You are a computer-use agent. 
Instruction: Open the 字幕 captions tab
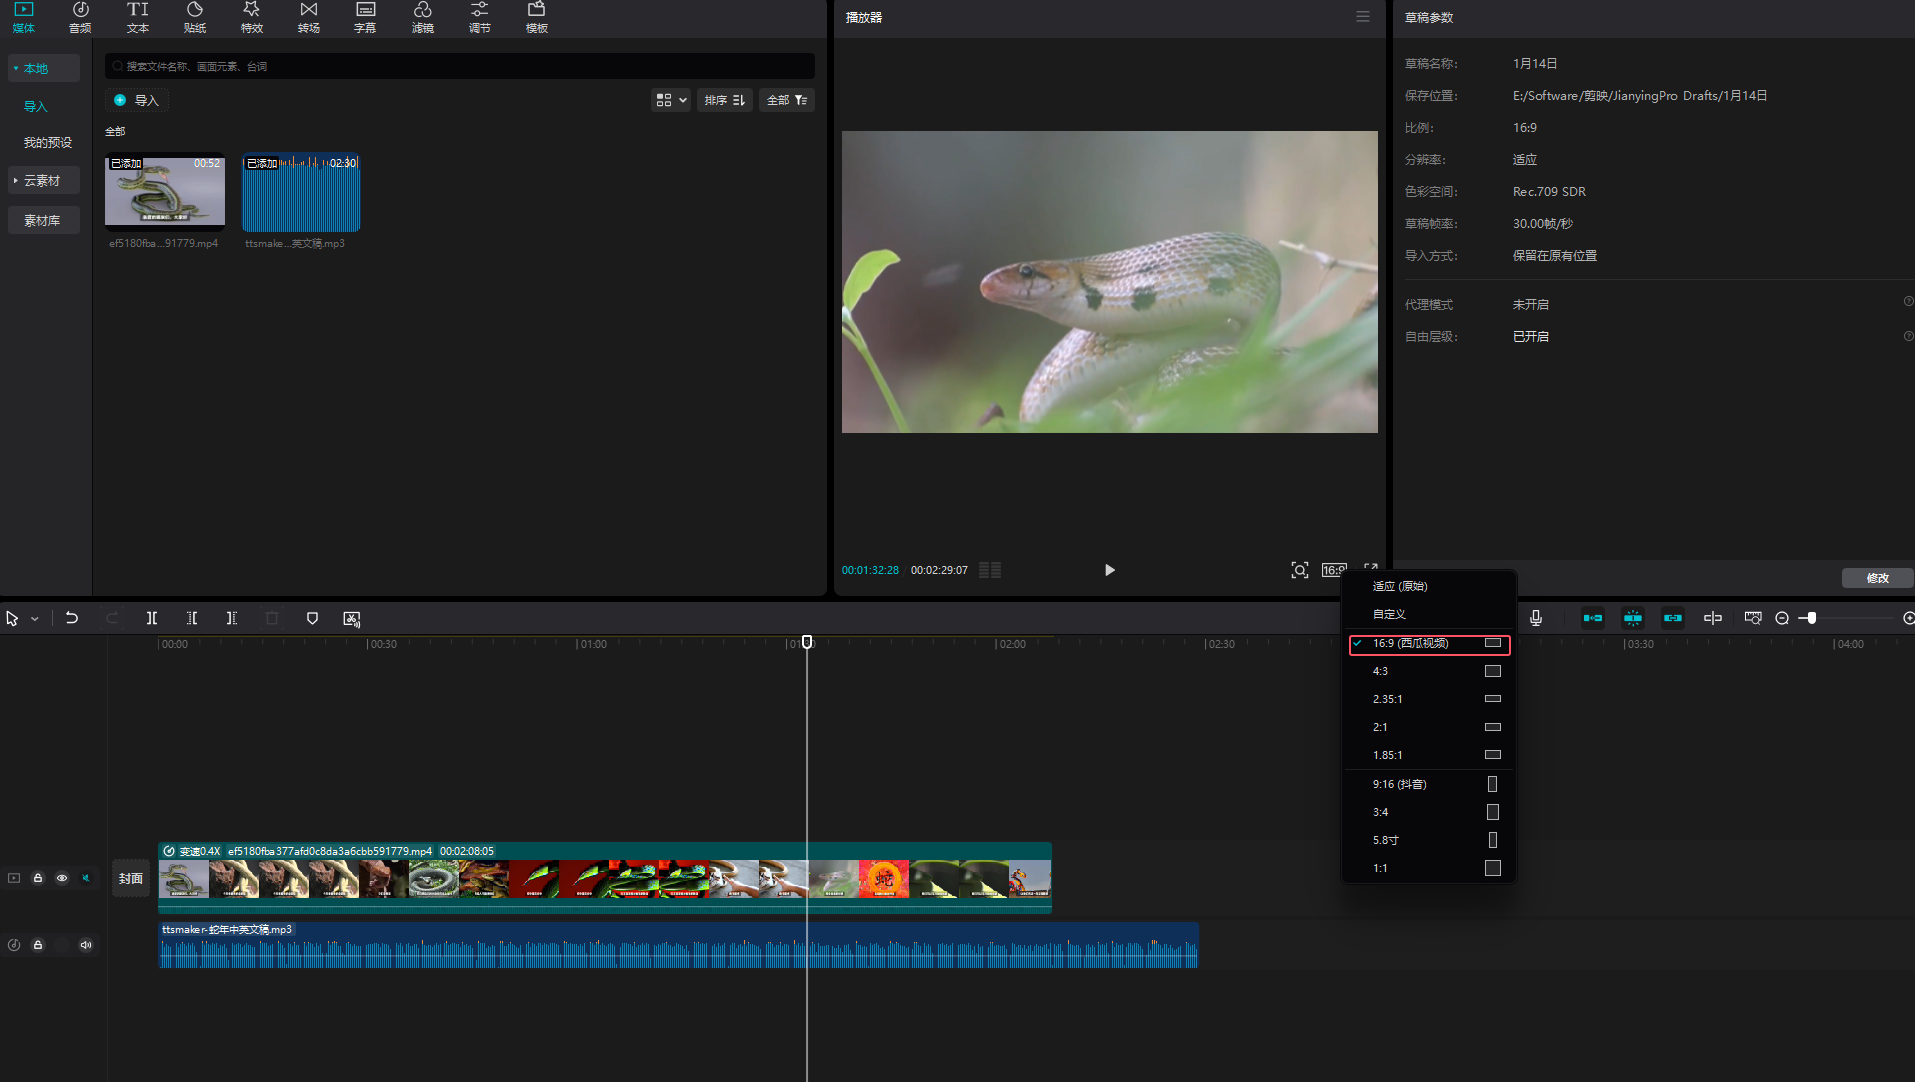coord(365,17)
